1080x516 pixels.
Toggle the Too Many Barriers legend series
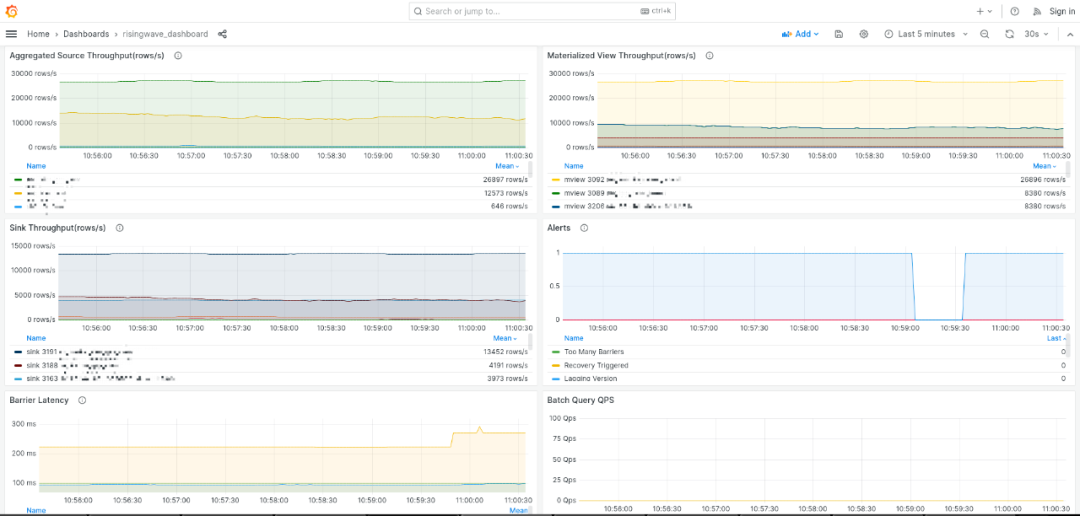point(596,352)
